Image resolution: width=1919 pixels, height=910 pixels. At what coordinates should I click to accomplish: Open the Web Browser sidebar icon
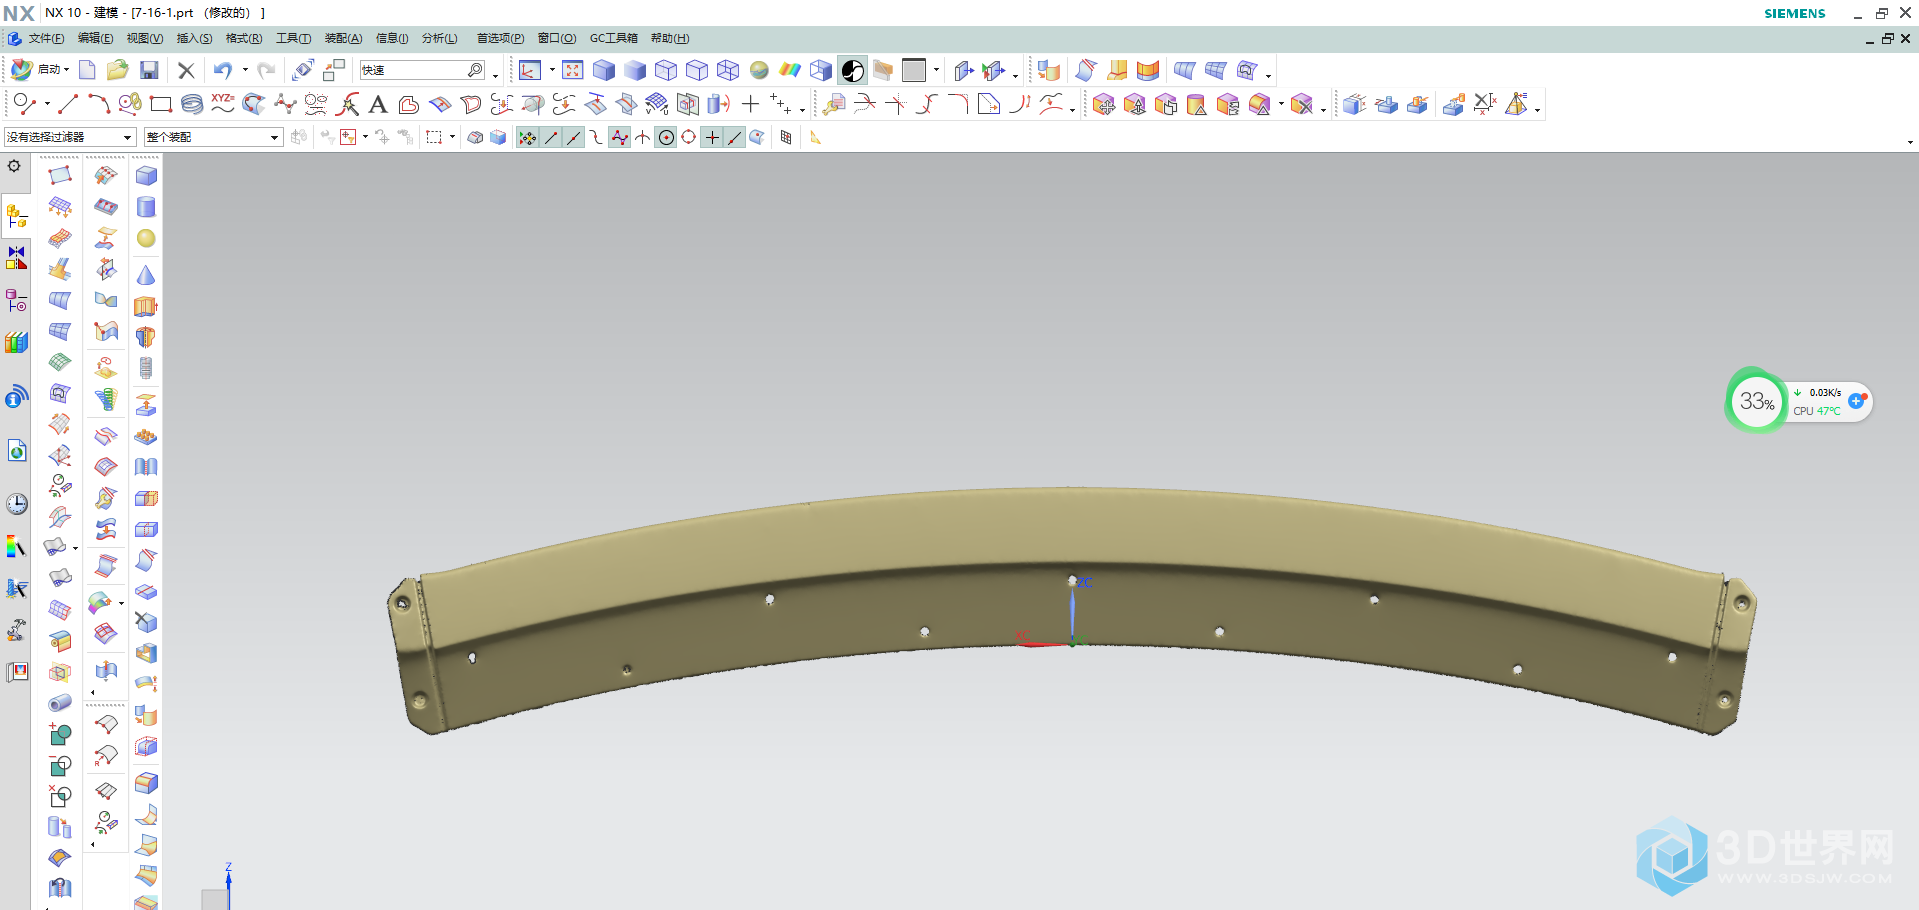pyautogui.click(x=17, y=451)
